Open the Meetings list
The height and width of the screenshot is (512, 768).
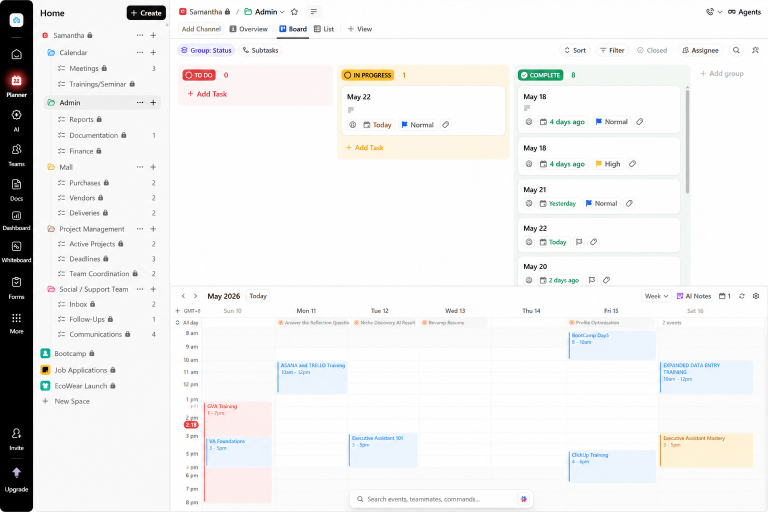pyautogui.click(x=84, y=68)
